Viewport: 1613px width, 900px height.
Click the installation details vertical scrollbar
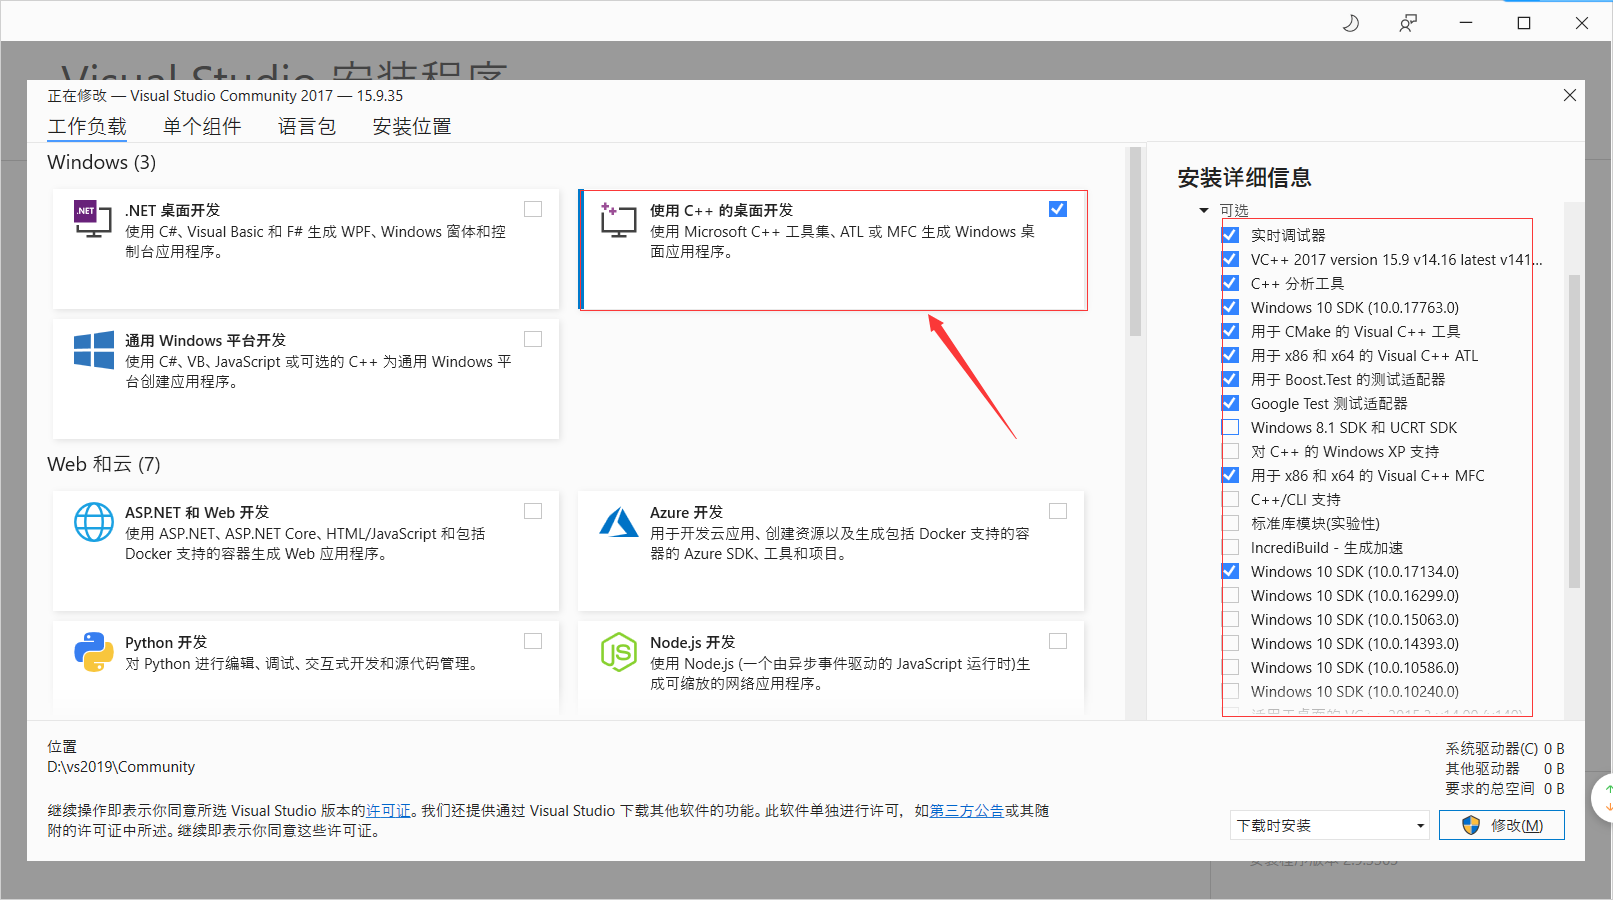click(x=1574, y=430)
